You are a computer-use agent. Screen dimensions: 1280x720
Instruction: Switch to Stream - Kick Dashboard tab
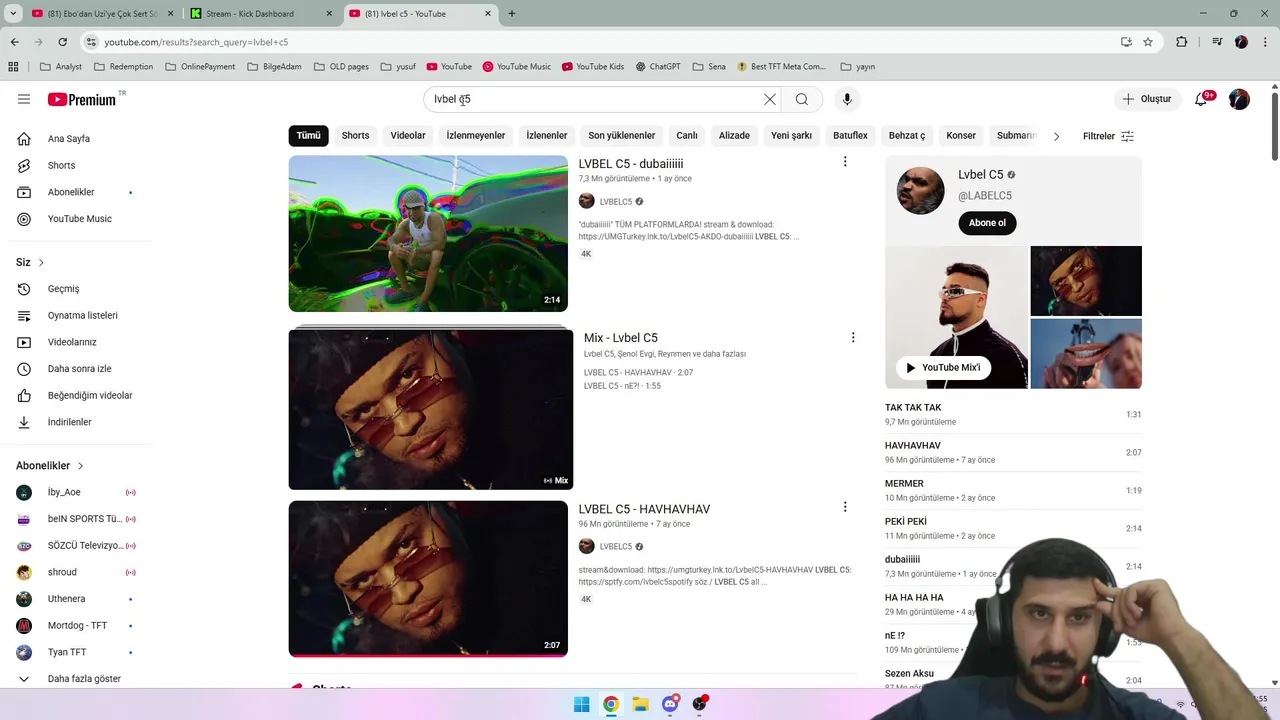[260, 14]
